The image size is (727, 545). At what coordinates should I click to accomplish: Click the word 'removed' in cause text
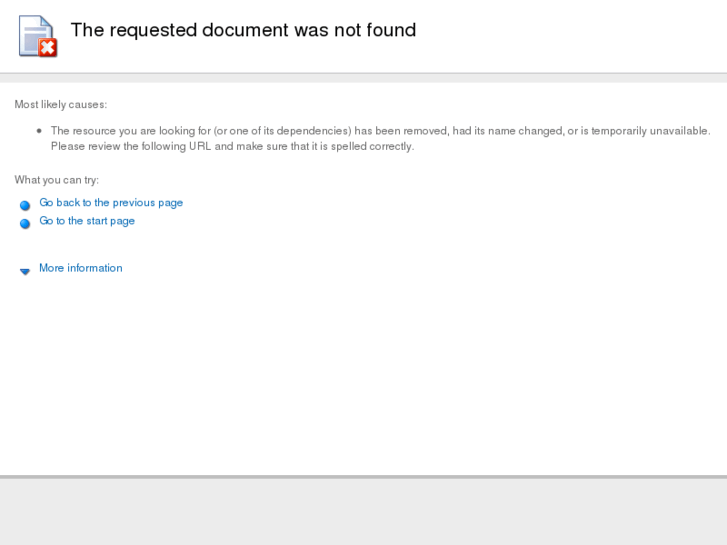point(424,131)
